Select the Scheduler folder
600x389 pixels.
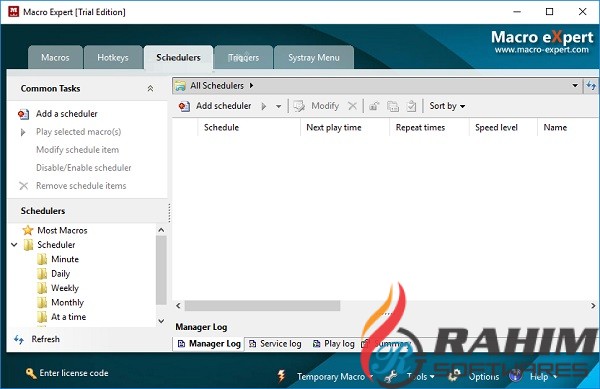coord(56,245)
